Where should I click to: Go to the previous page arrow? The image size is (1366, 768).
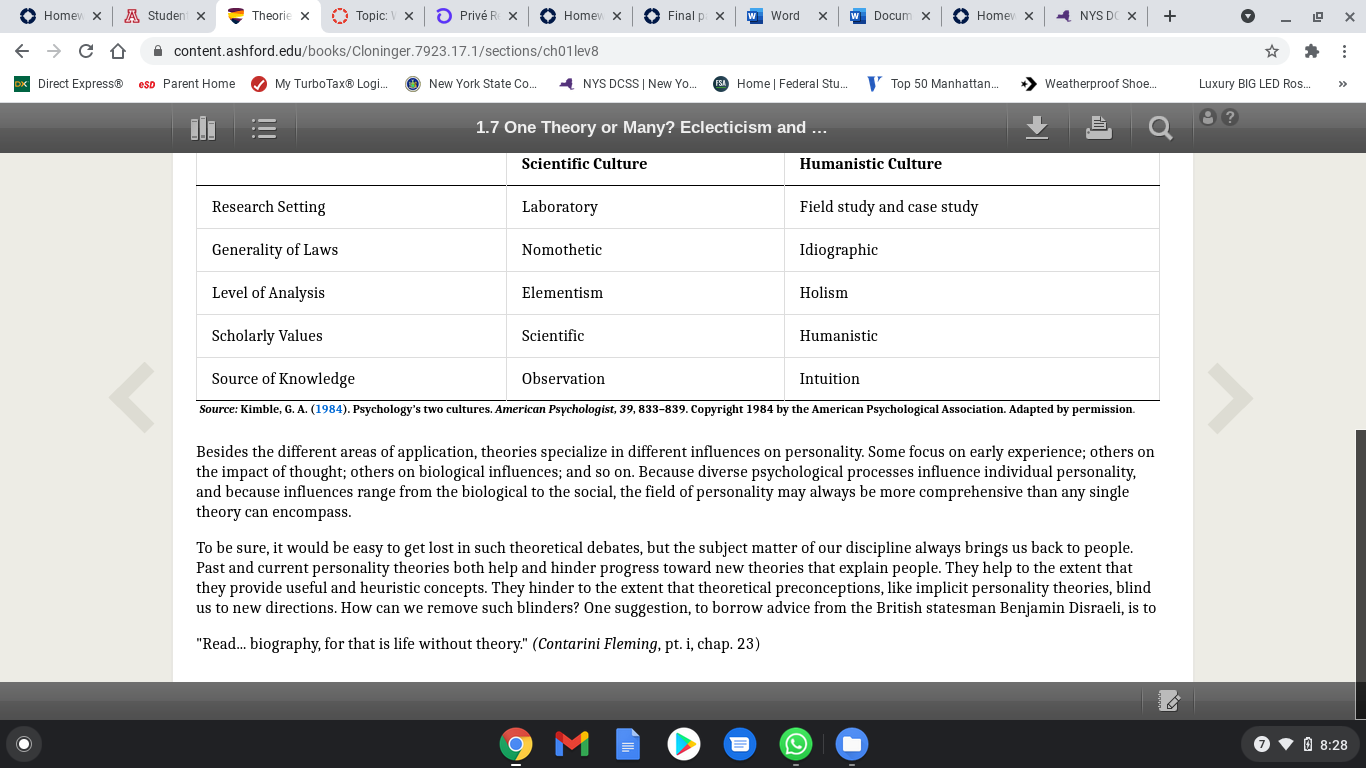click(132, 398)
